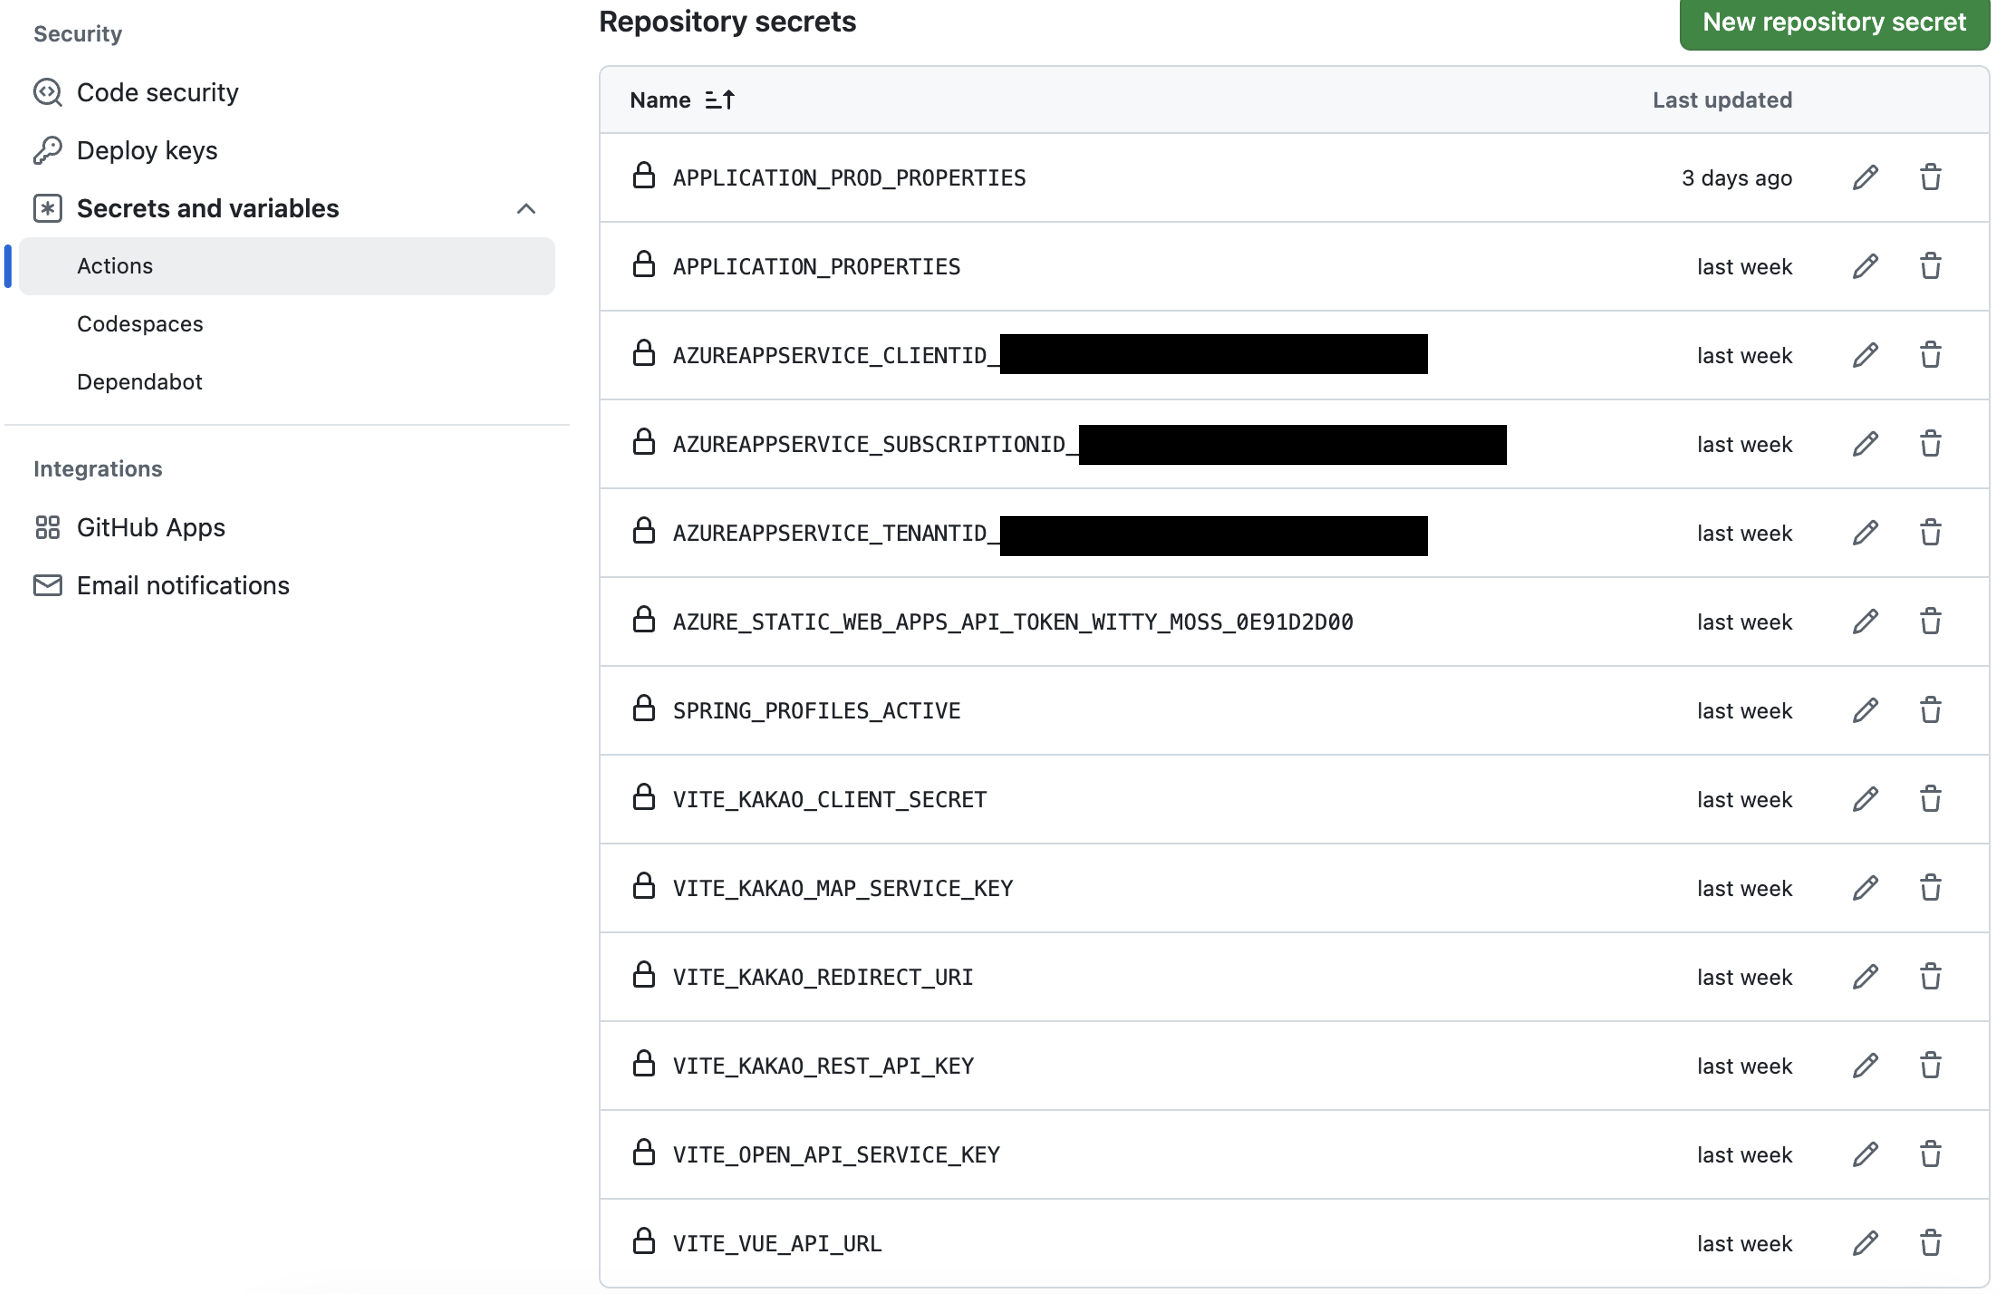The image size is (1998, 1294).
Task: Open Code security settings
Action: 157,93
